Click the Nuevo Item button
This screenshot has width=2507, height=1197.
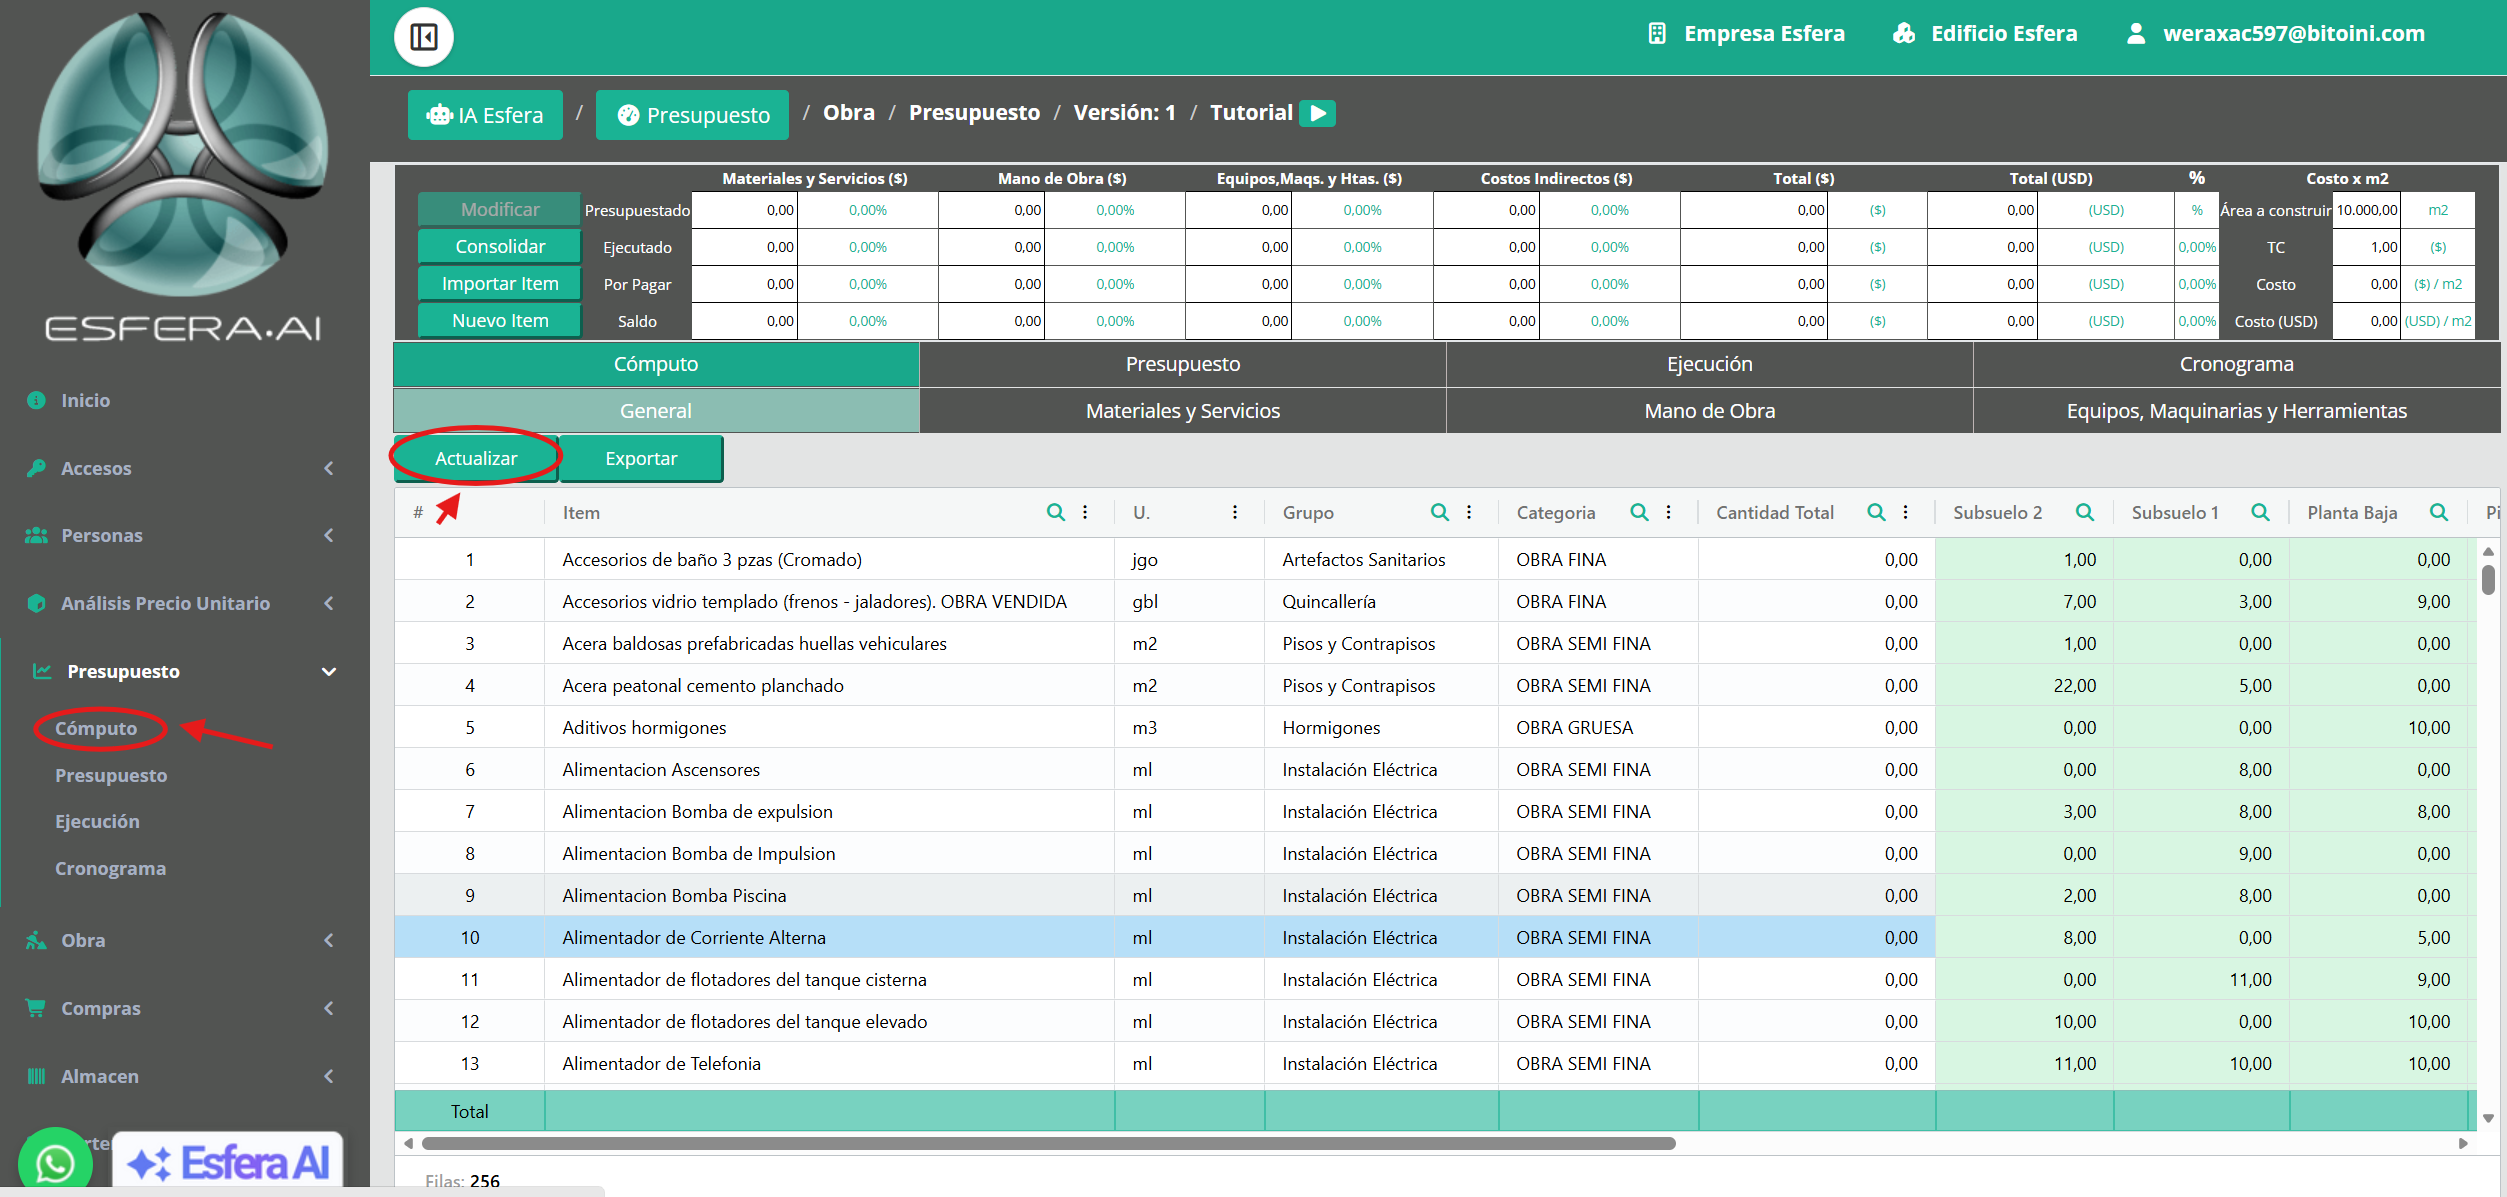point(500,321)
